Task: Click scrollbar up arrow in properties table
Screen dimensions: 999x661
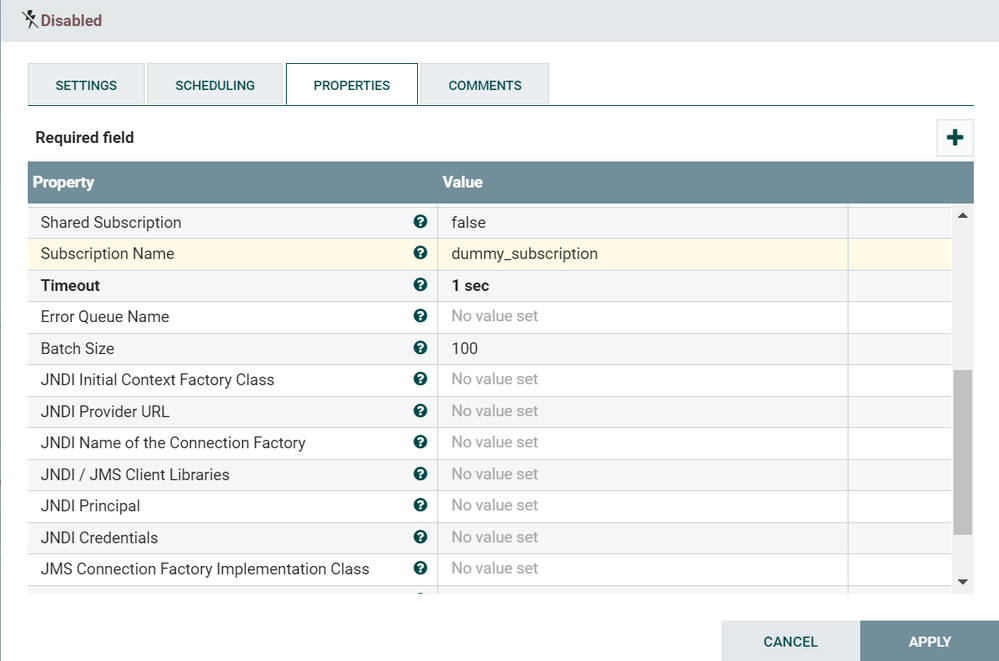Action: coord(963,215)
